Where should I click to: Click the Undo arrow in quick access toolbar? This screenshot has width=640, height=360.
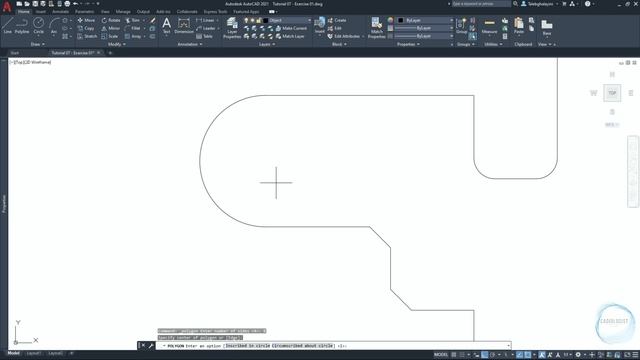[x=76, y=4]
